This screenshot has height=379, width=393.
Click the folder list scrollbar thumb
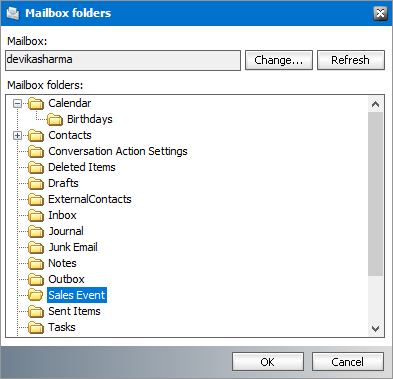(376, 194)
